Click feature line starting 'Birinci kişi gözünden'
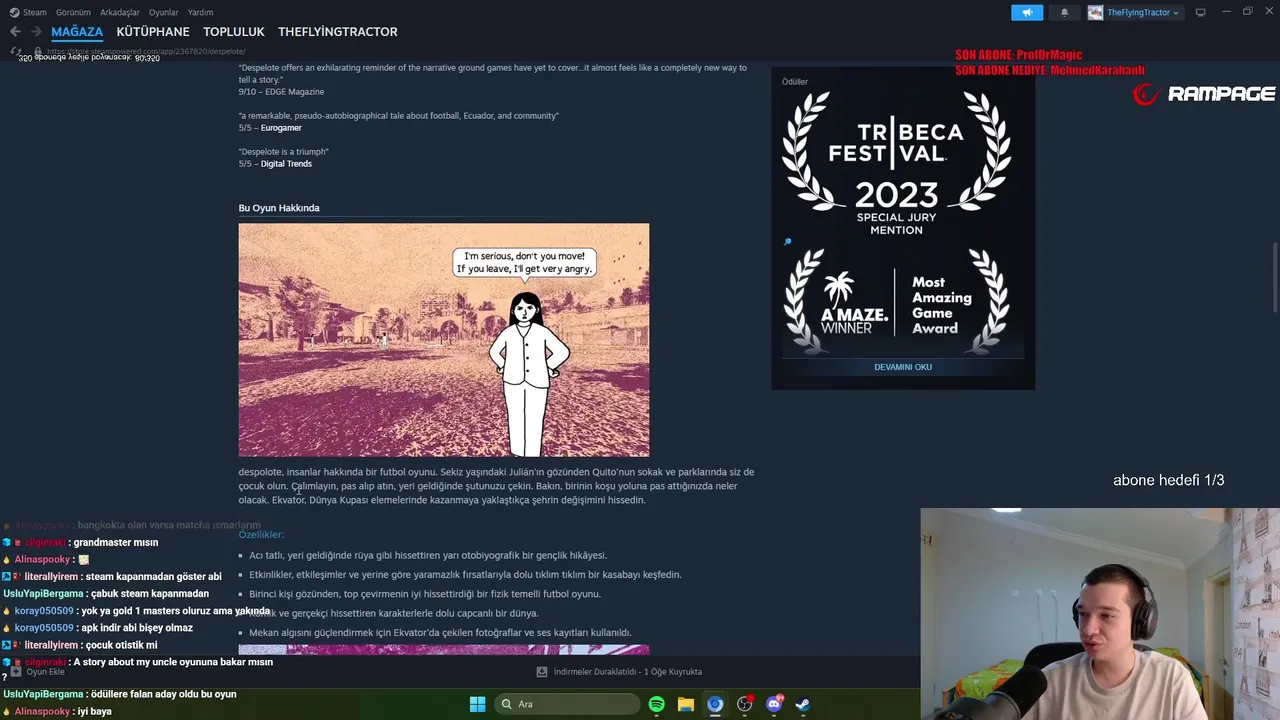Viewport: 1280px width, 720px height. [x=425, y=594]
